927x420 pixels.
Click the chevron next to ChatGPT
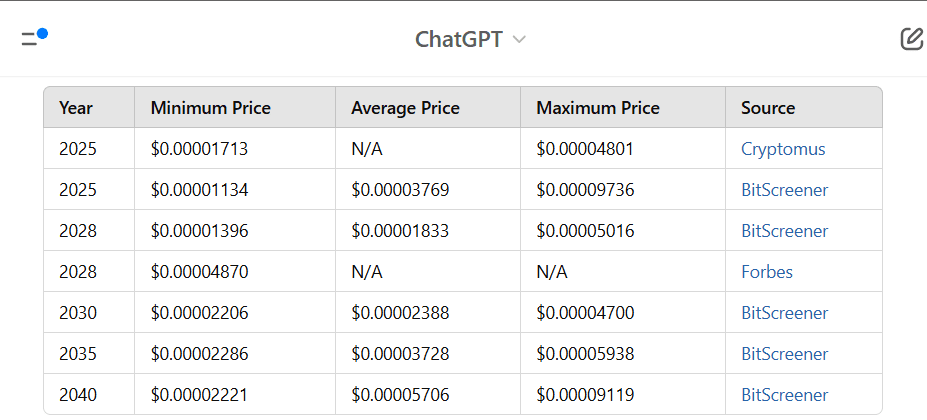click(x=519, y=39)
